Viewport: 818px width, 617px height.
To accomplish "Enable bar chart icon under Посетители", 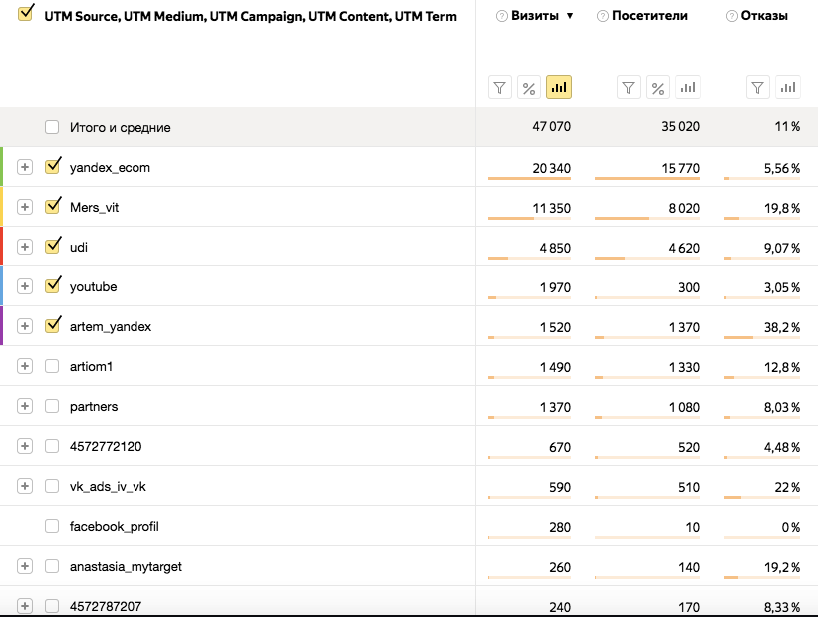I will (x=688, y=88).
